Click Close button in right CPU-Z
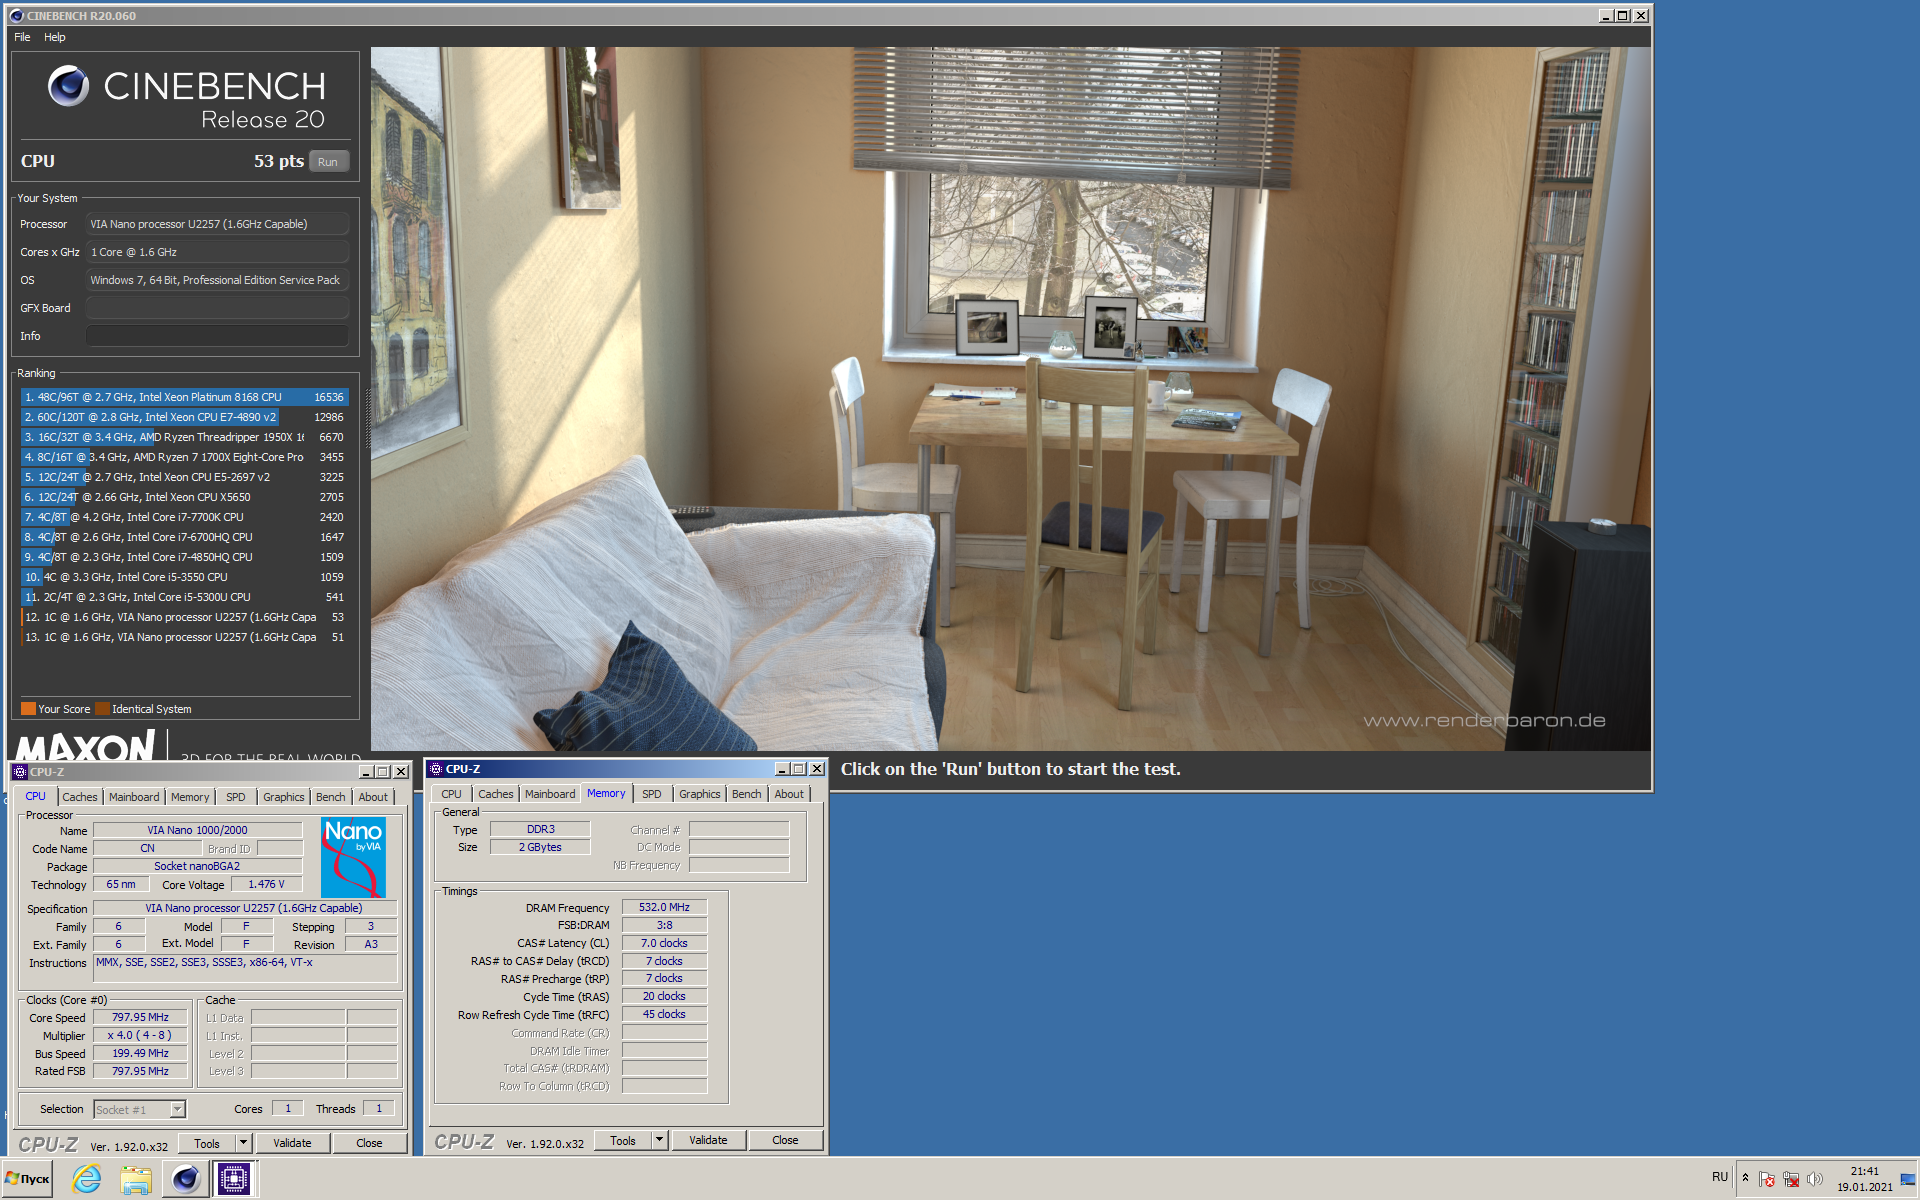Image resolution: width=1920 pixels, height=1200 pixels. pos(785,1140)
